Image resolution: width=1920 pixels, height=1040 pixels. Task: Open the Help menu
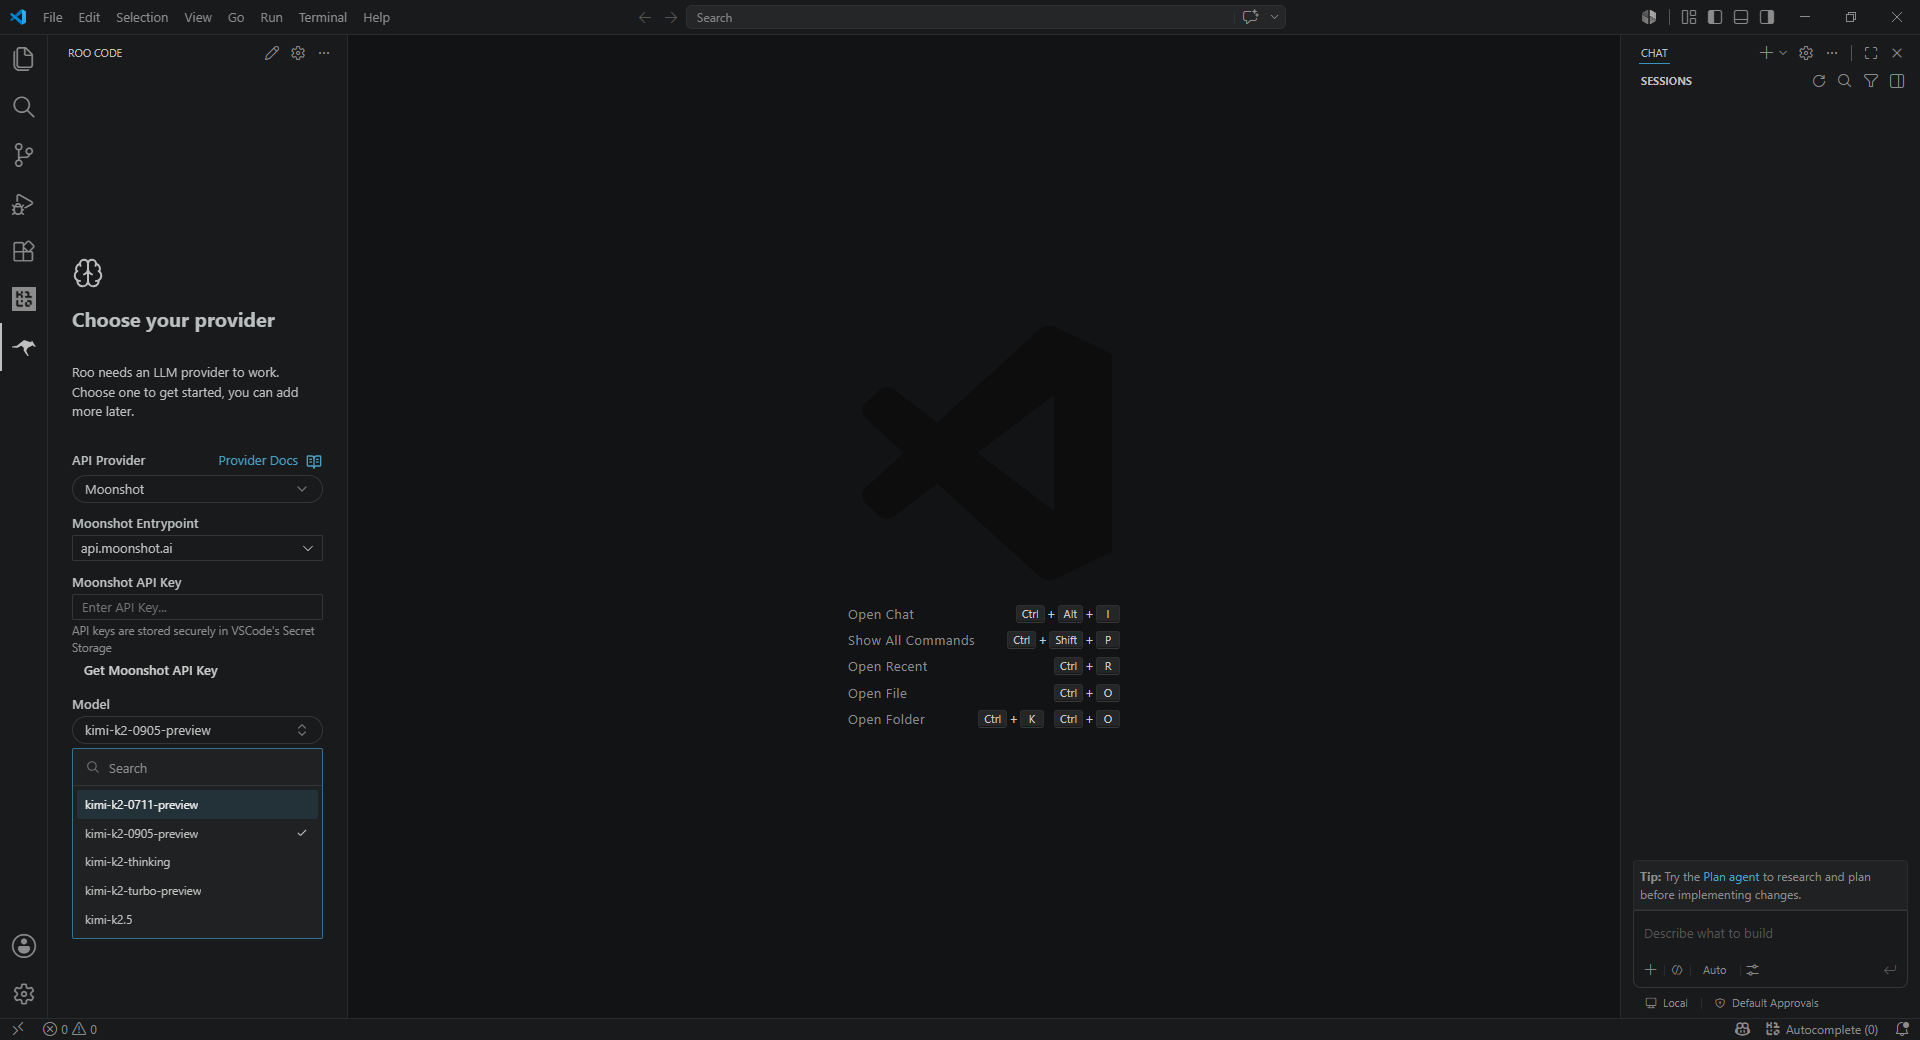[x=376, y=17]
